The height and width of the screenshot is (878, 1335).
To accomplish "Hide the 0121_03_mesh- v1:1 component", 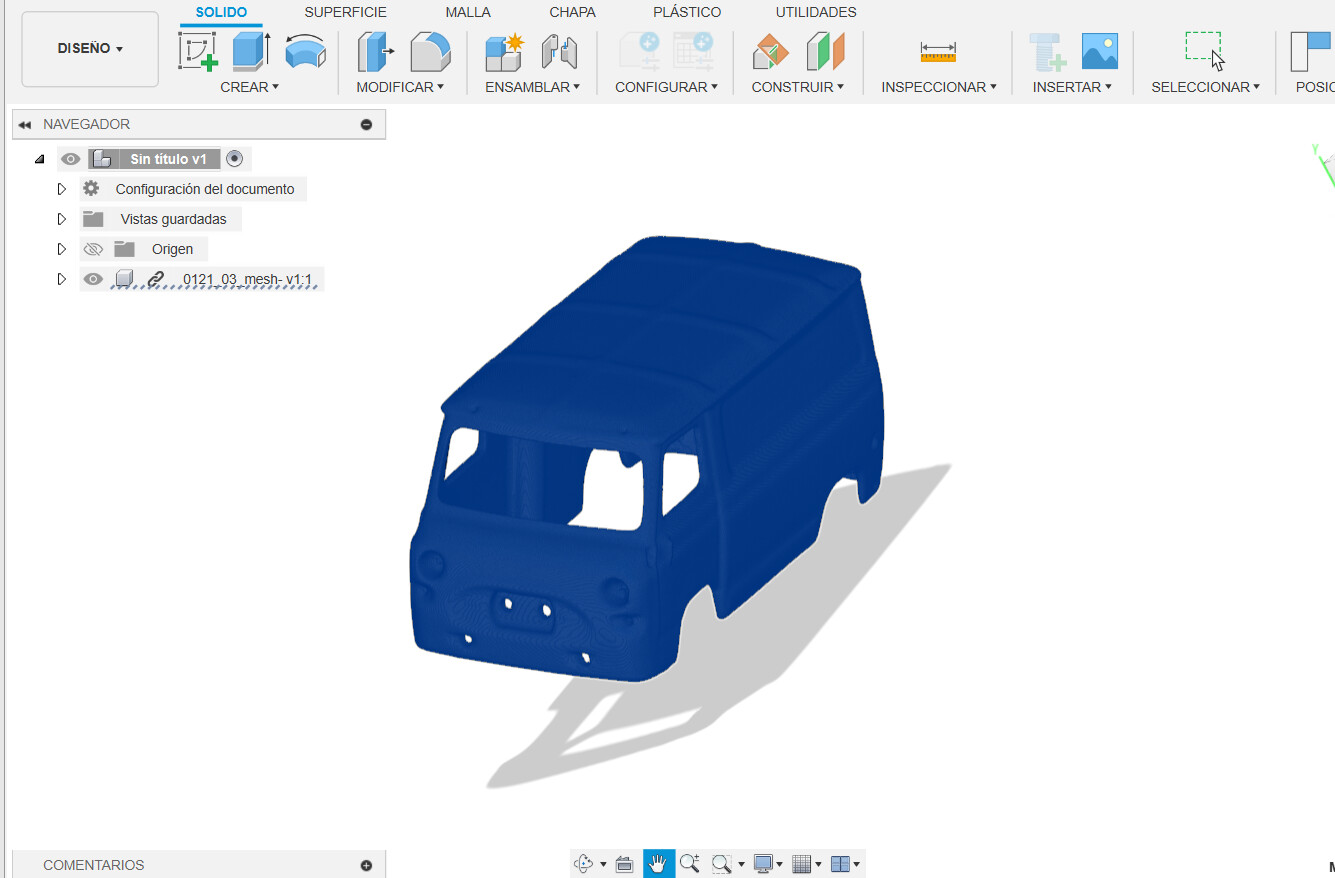I will (93, 279).
